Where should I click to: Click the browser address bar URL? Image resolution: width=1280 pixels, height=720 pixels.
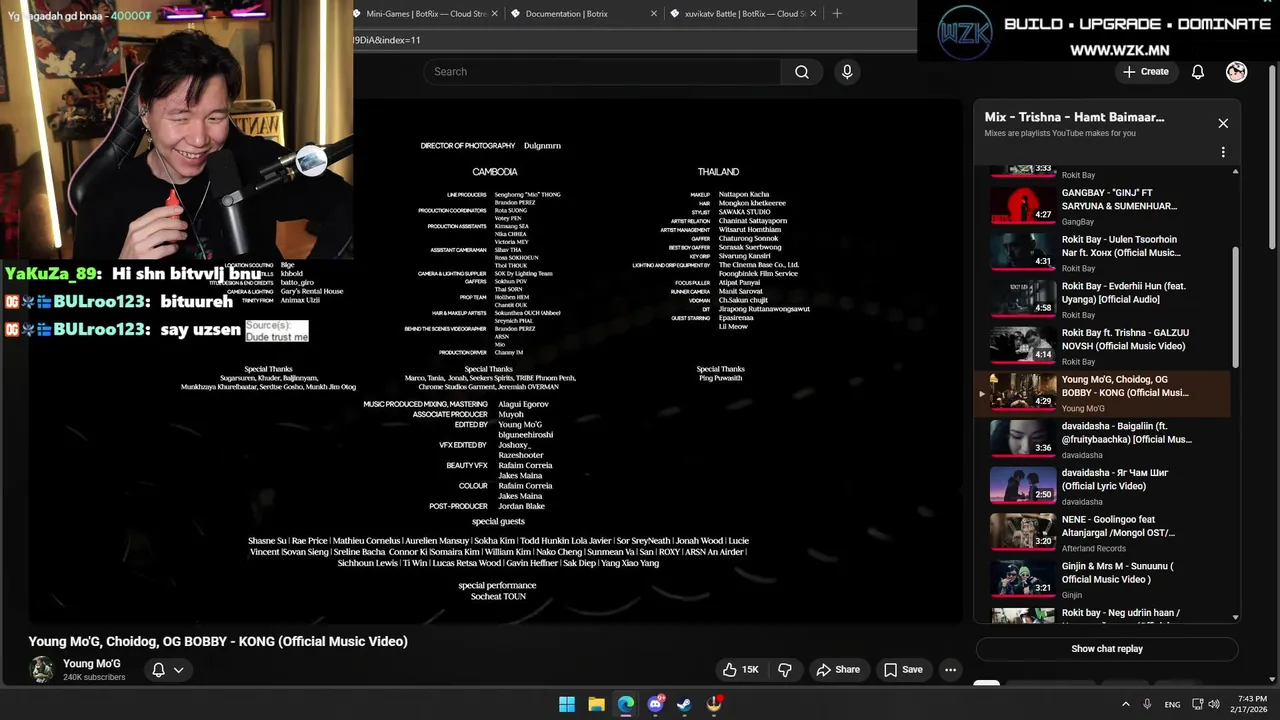(x=634, y=40)
